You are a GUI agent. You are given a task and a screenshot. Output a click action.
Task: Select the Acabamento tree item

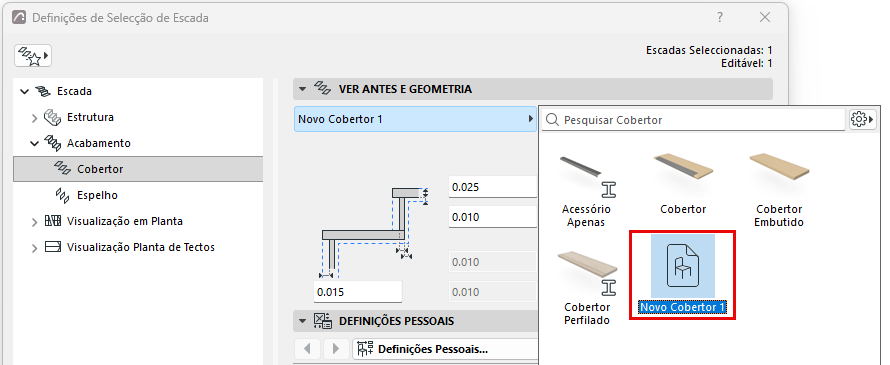pos(99,143)
